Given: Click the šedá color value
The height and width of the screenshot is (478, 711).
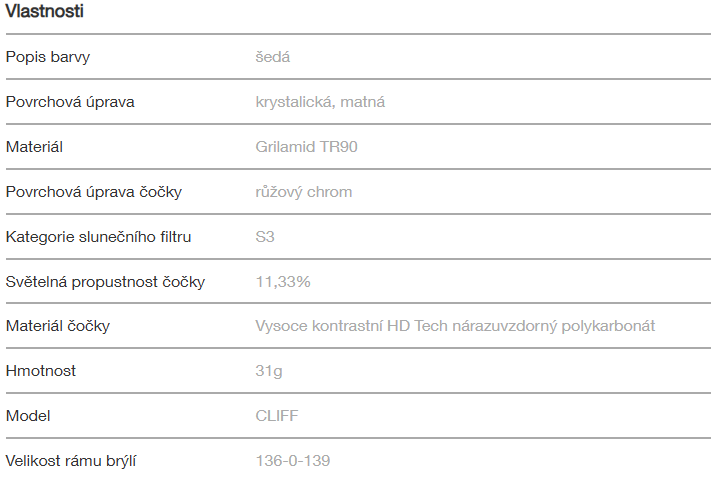Looking at the screenshot, I should [x=273, y=57].
